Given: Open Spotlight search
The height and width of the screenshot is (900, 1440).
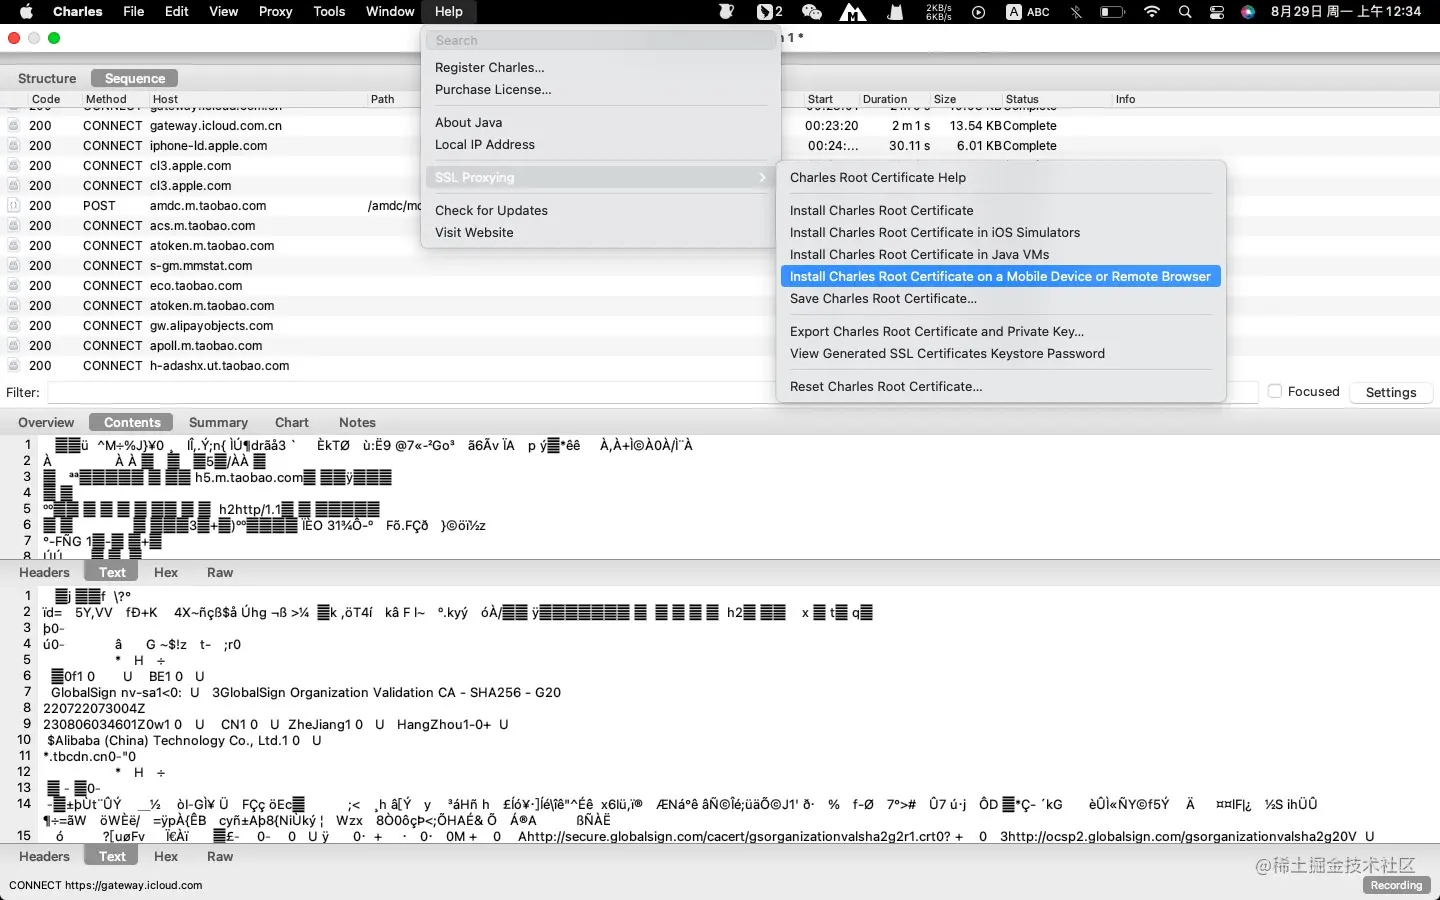Looking at the screenshot, I should pos(1185,12).
